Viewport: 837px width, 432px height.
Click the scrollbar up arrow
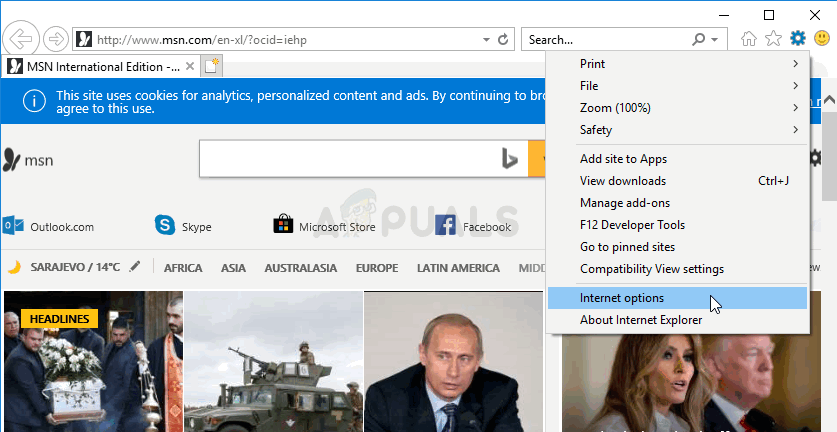pos(829,99)
